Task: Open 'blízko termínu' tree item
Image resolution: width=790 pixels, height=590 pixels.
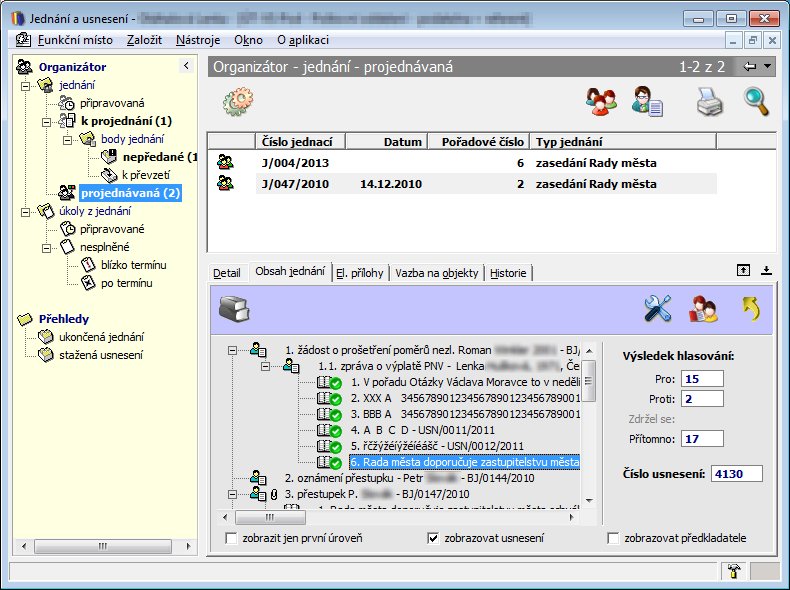Action: pyautogui.click(x=134, y=265)
